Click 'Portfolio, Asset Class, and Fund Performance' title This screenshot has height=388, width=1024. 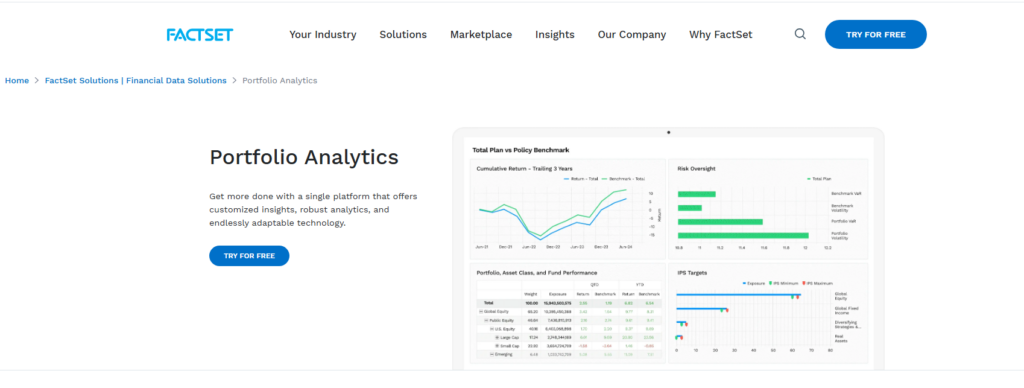pyautogui.click(x=537, y=273)
